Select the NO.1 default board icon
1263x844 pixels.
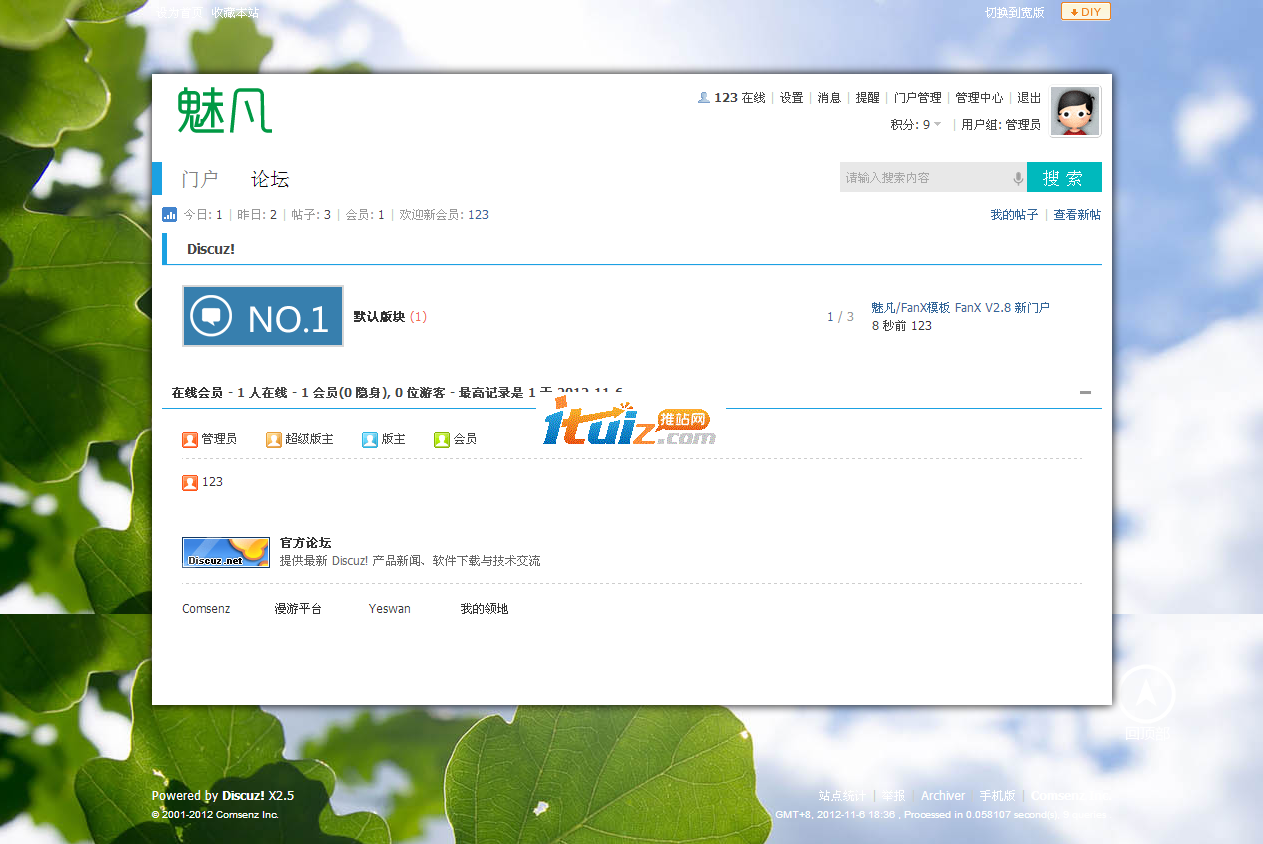(x=262, y=315)
